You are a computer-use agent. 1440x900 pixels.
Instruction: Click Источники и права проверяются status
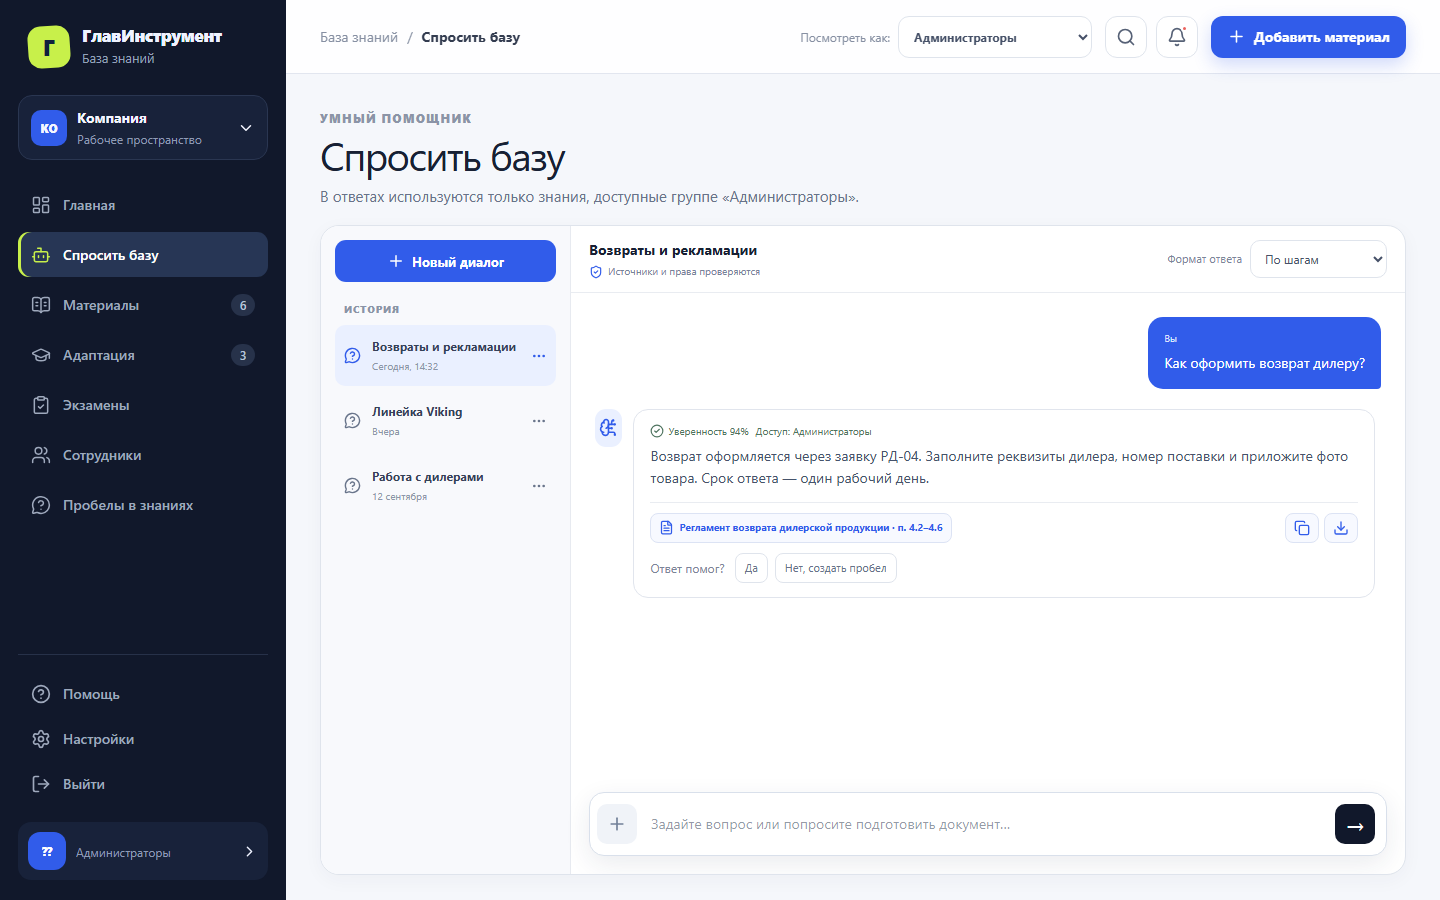[x=675, y=272]
